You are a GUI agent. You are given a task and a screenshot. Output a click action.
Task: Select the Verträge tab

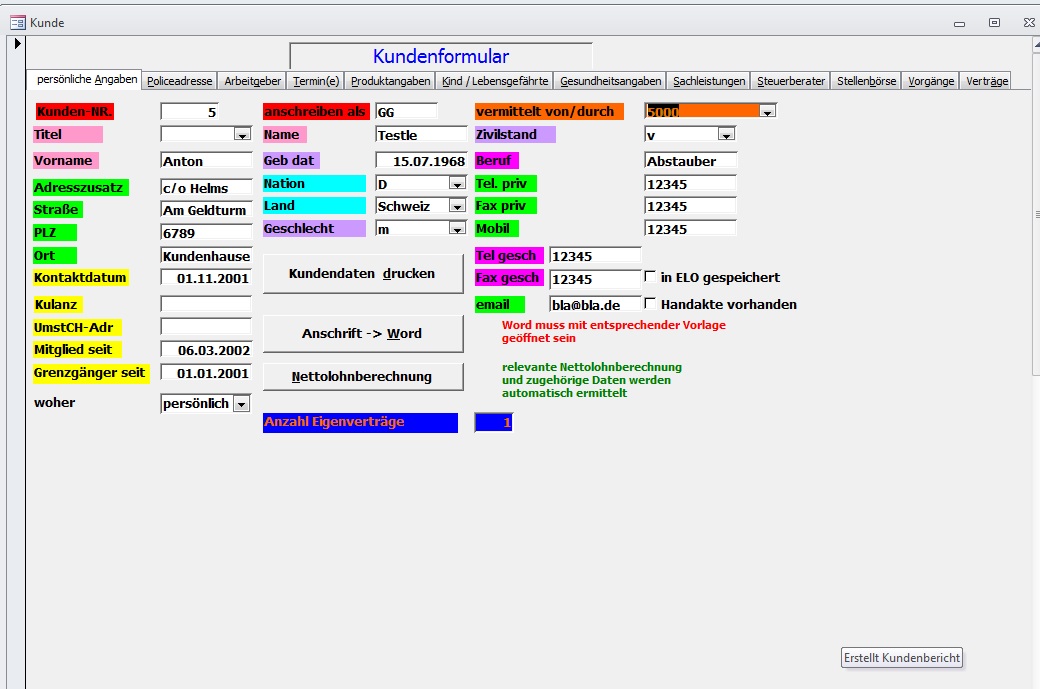click(x=987, y=81)
